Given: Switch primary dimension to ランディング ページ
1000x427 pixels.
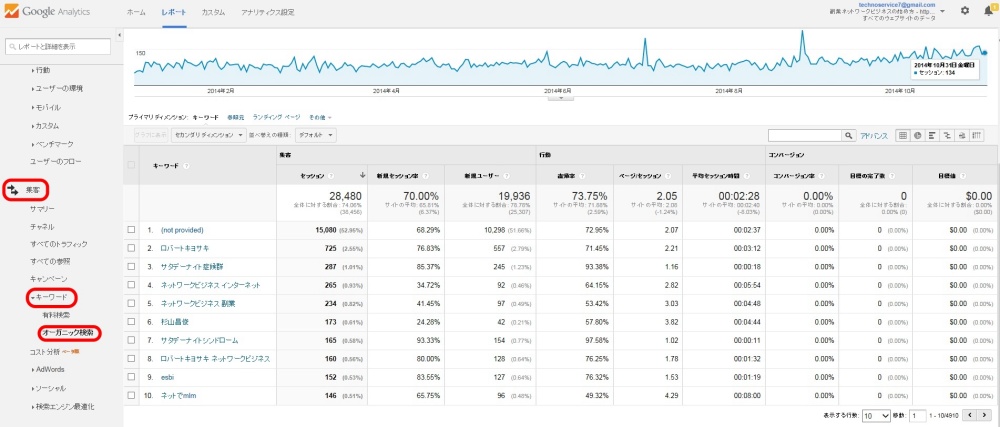Looking at the screenshot, I should 276,117.
